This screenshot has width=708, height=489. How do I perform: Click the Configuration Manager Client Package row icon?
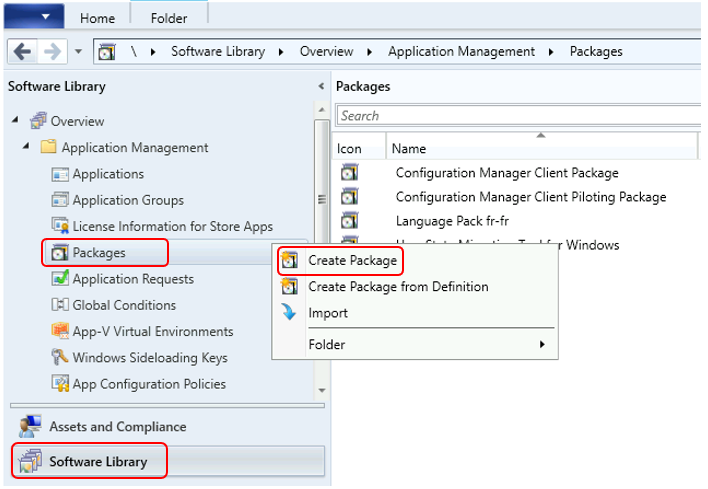[x=350, y=172]
